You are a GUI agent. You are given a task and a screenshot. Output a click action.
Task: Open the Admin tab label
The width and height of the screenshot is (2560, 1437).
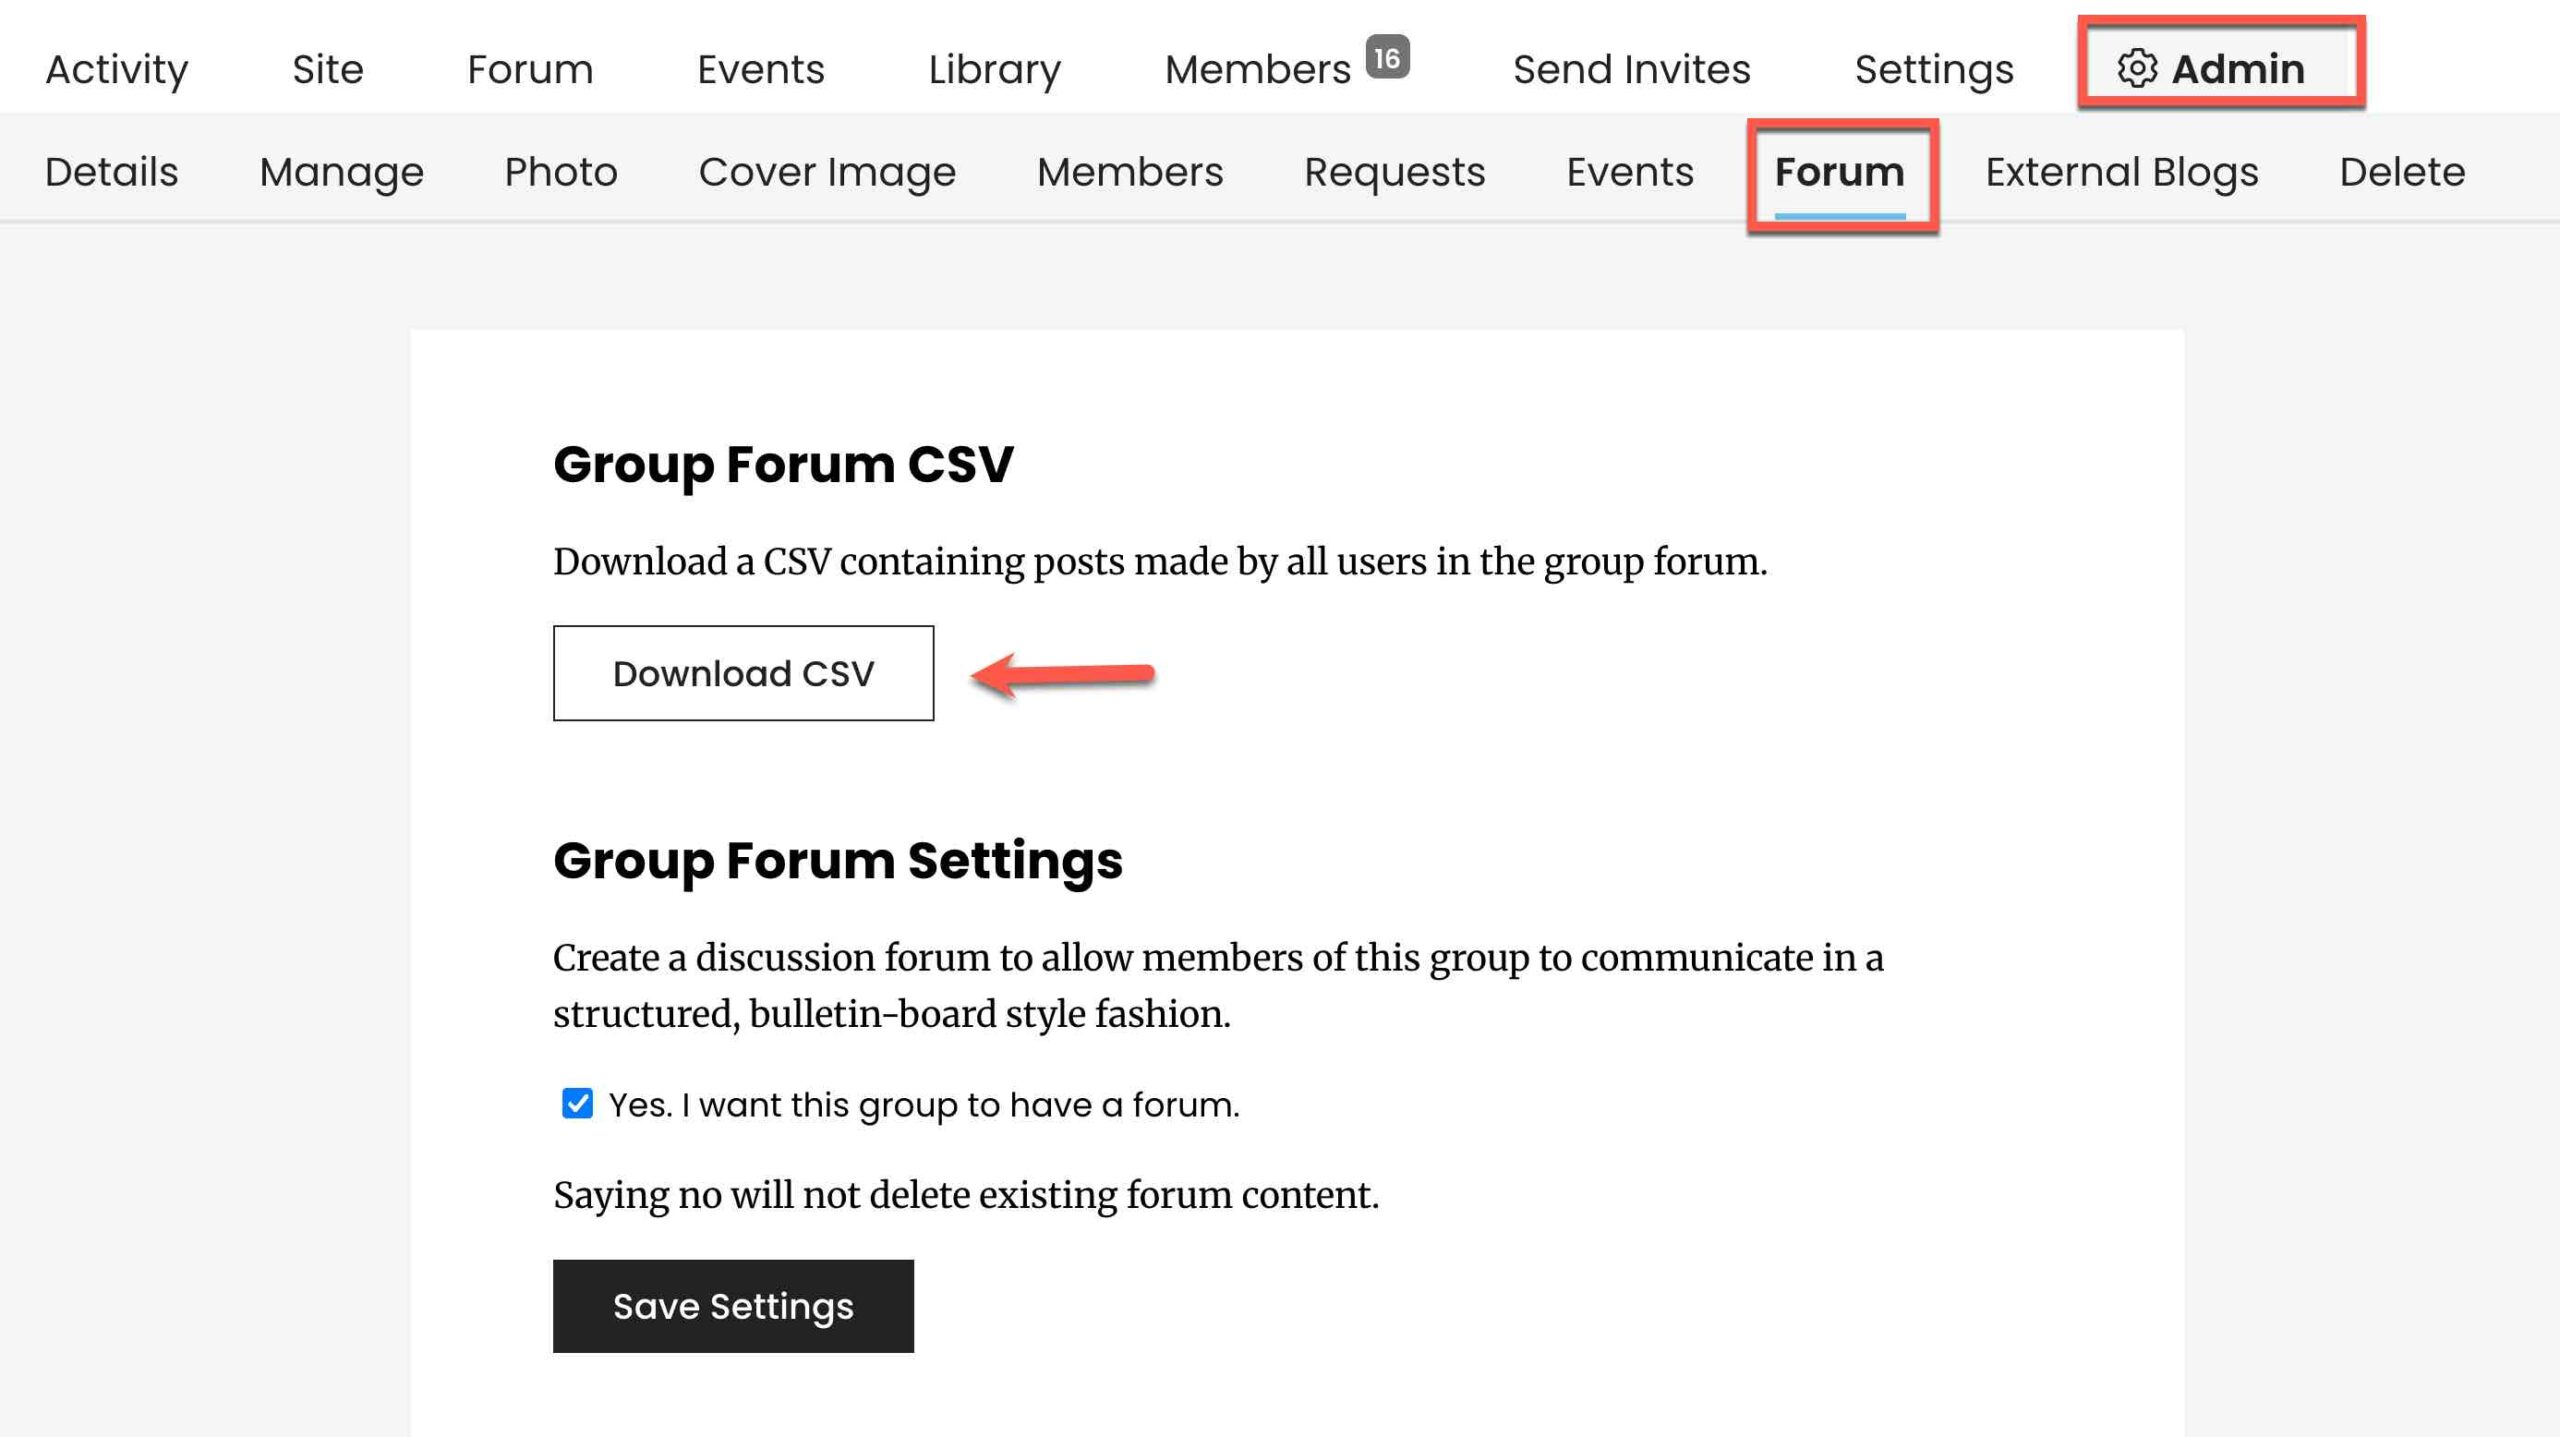2238,68
